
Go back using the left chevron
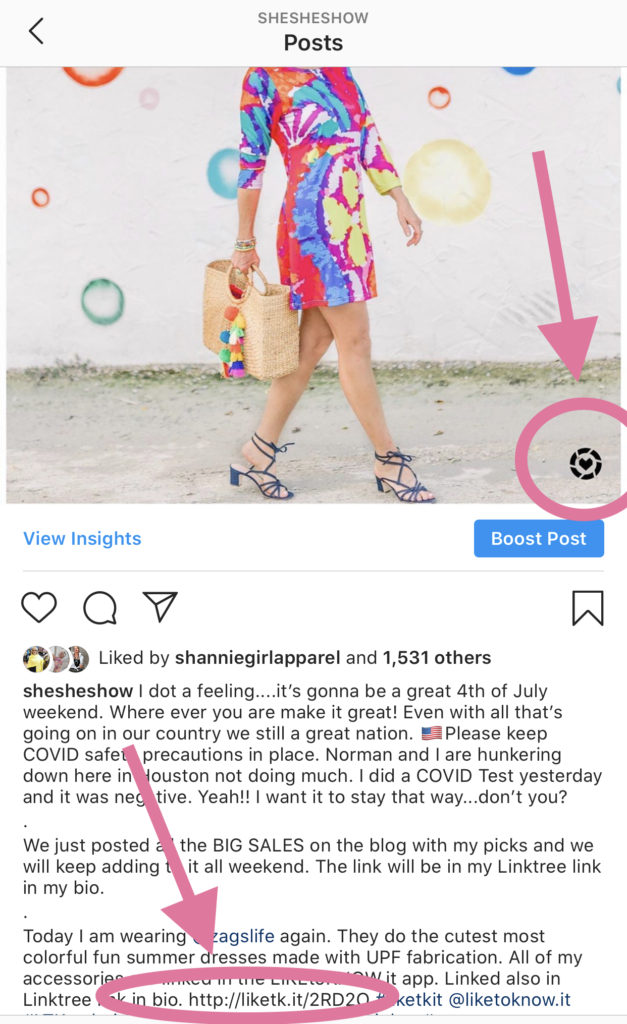tap(37, 31)
